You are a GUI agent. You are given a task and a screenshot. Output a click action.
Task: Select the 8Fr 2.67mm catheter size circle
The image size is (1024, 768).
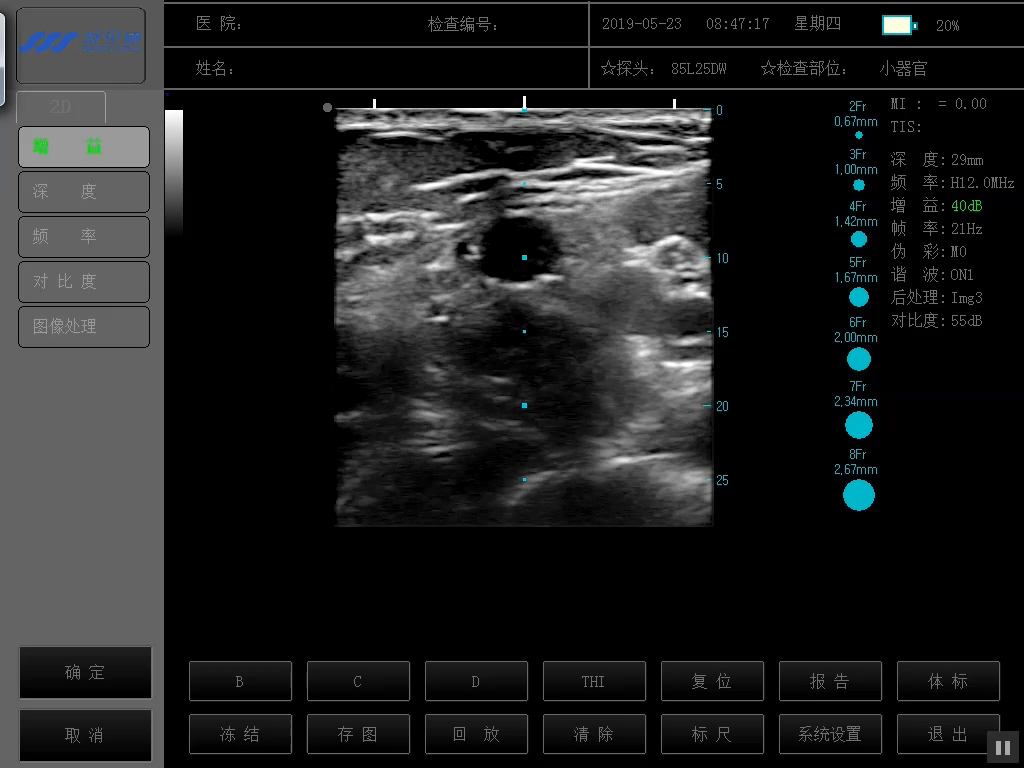858,495
